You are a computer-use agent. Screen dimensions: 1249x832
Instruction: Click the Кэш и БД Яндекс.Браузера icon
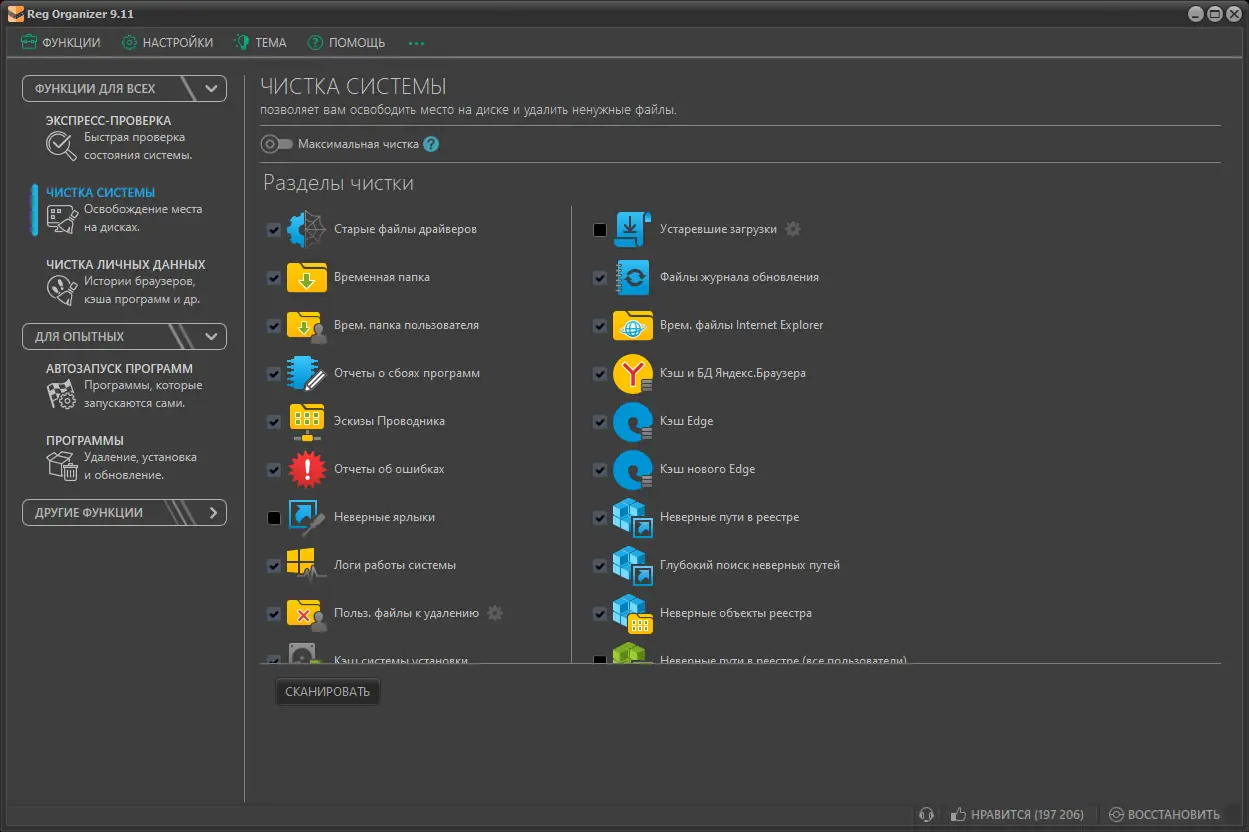tap(632, 373)
